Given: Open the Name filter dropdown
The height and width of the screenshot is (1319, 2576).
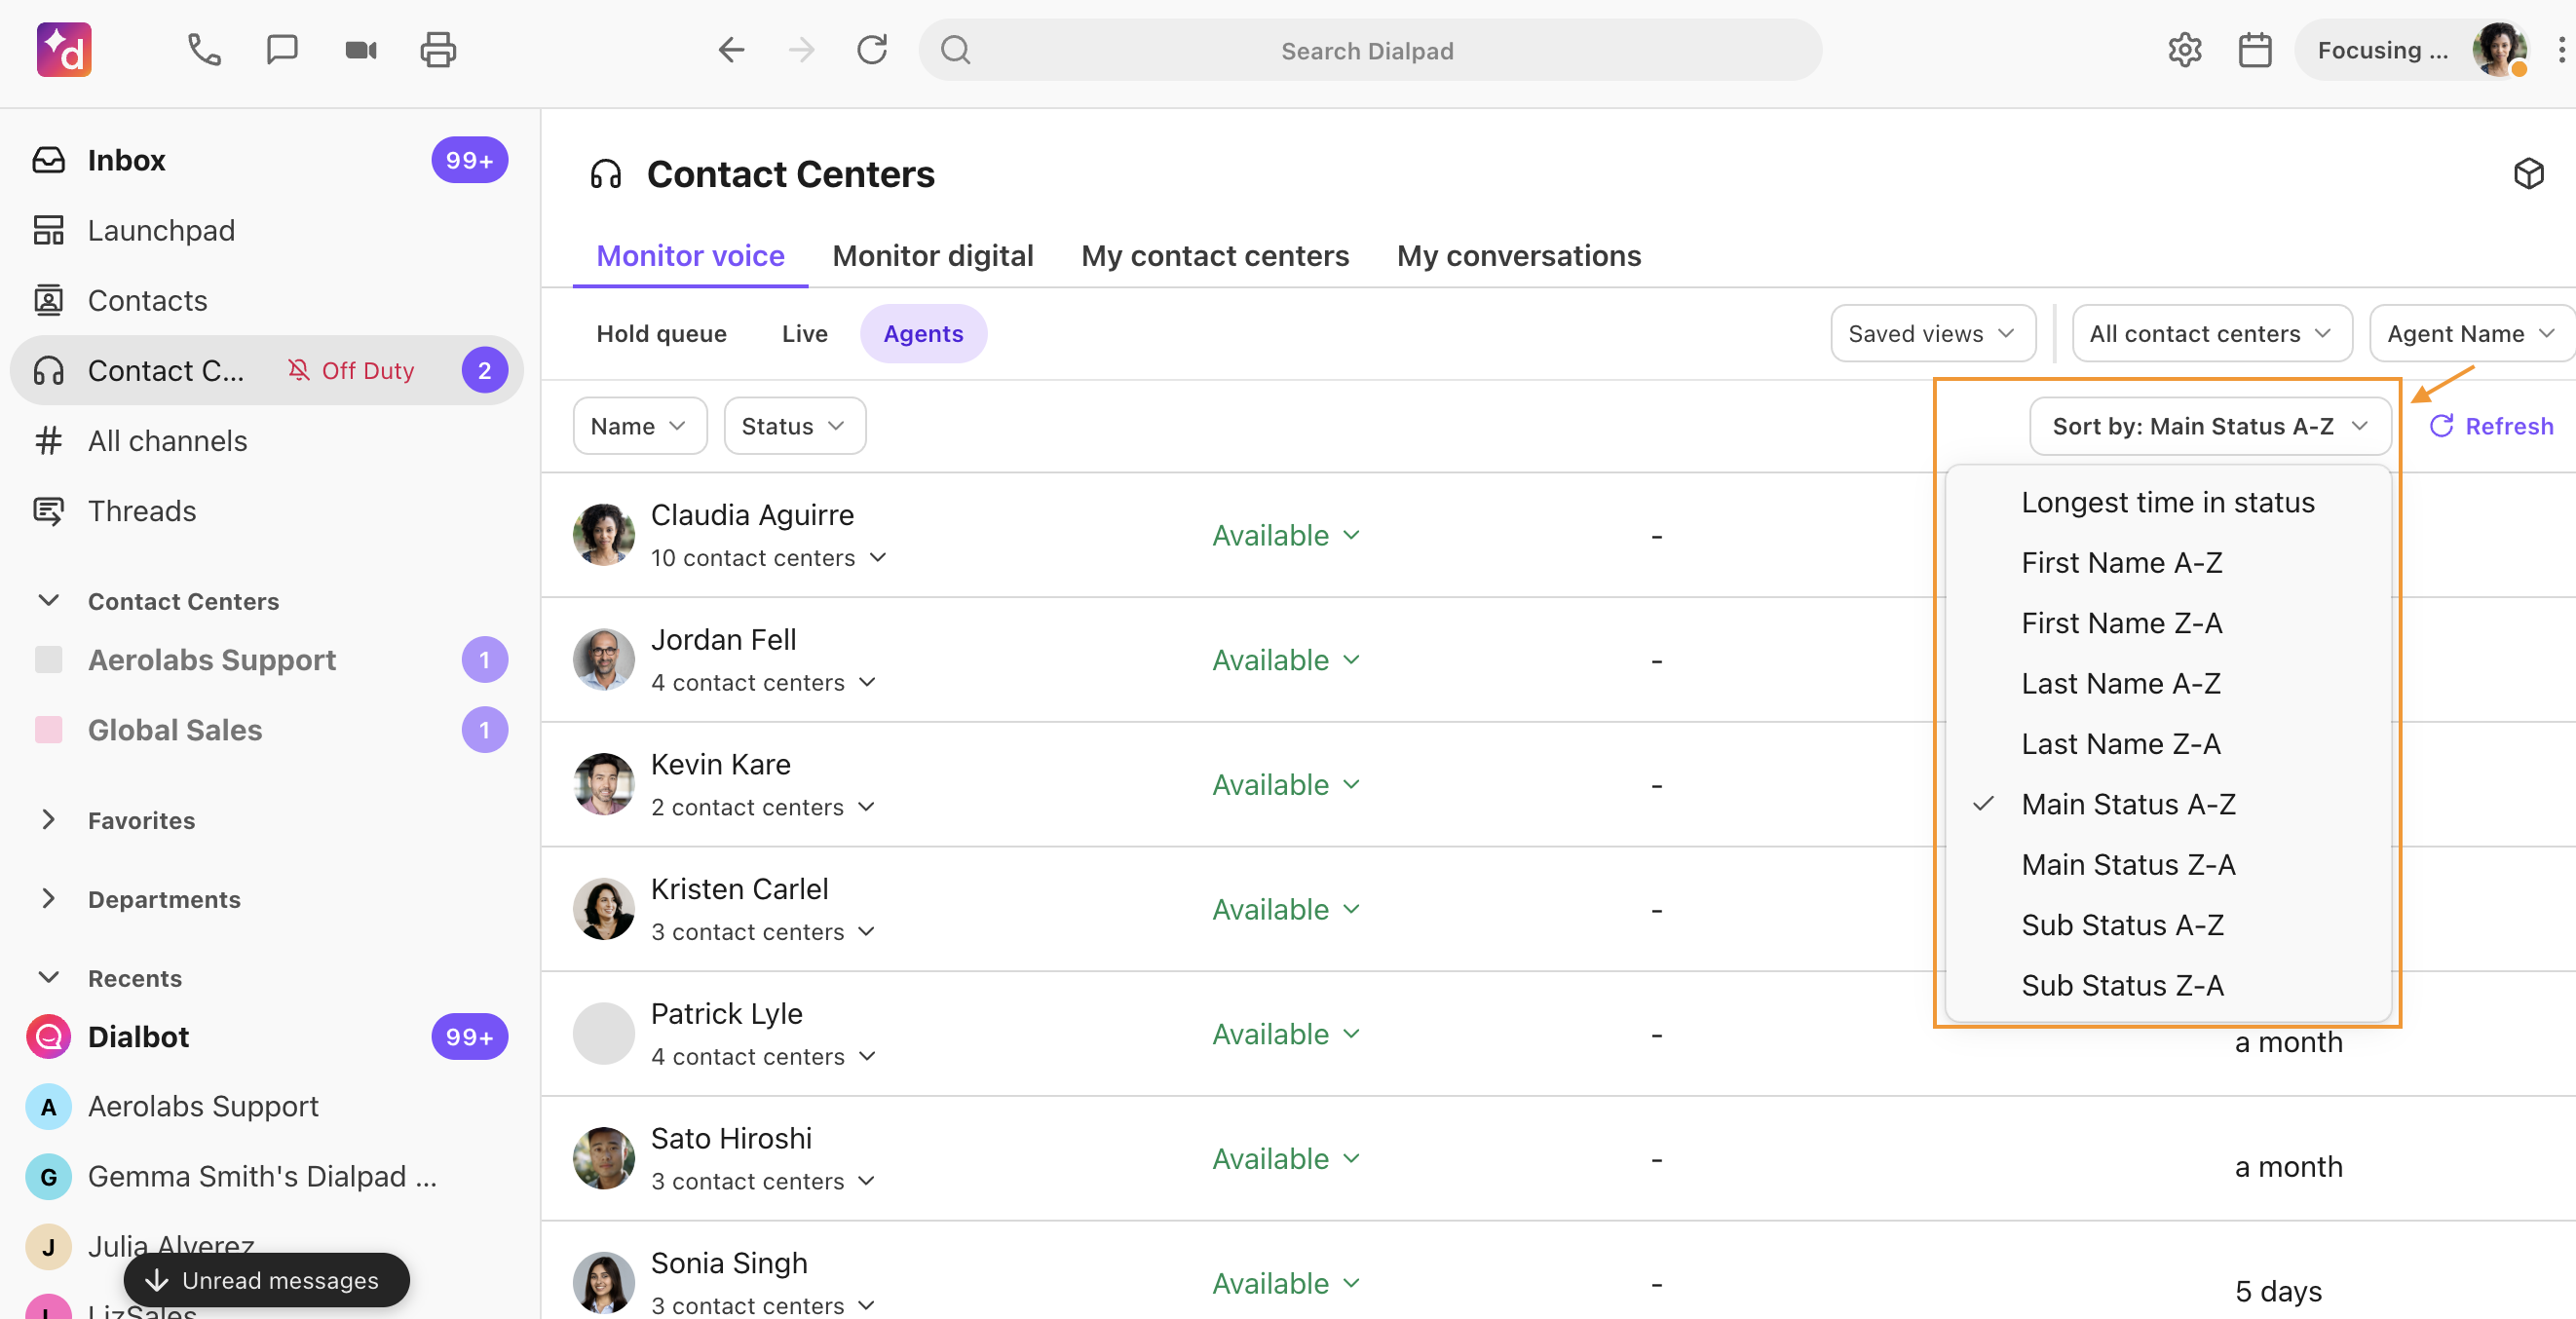Looking at the screenshot, I should click(x=639, y=426).
